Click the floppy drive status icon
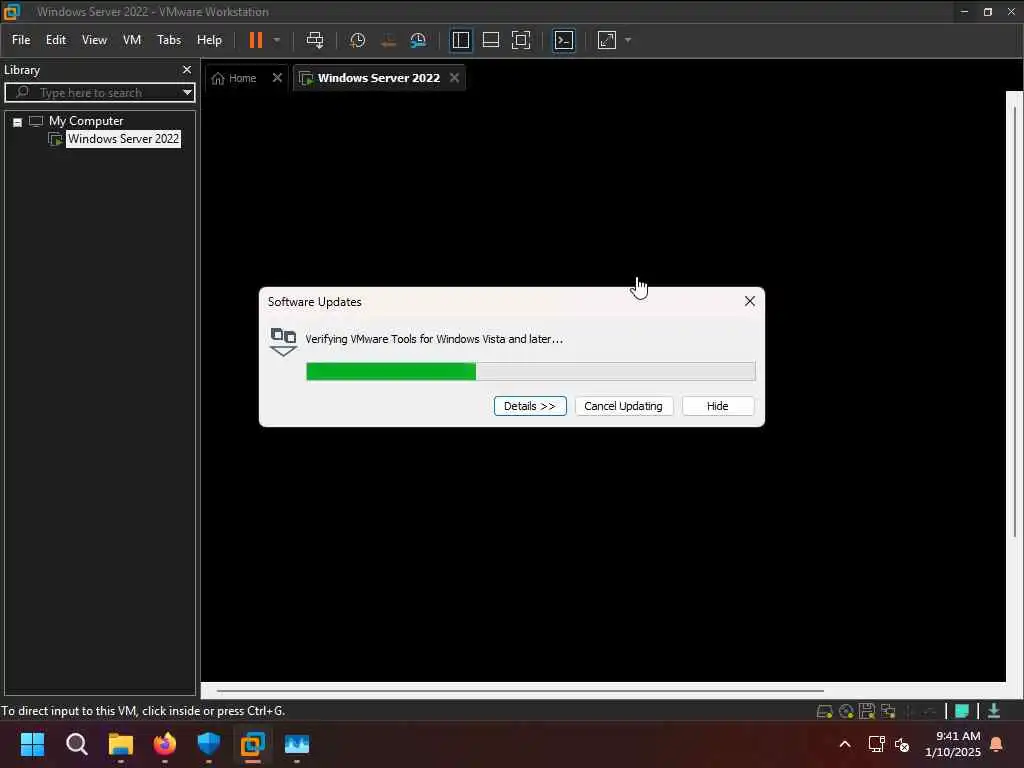 point(867,711)
